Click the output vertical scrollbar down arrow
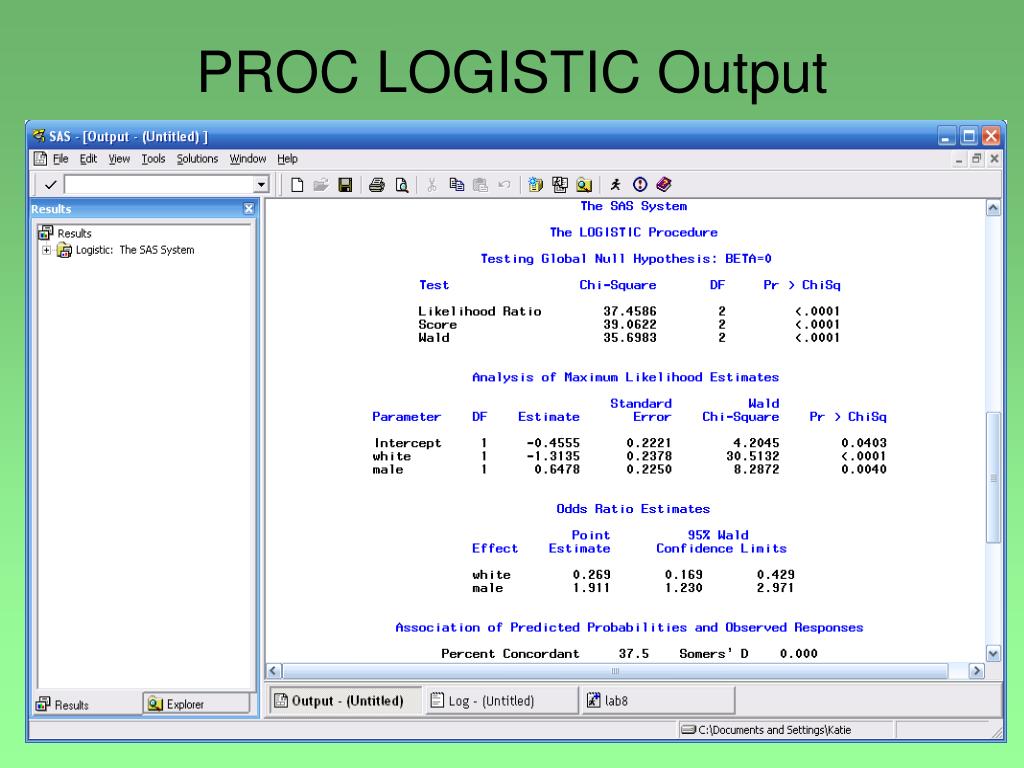The height and width of the screenshot is (768, 1024). (x=993, y=653)
